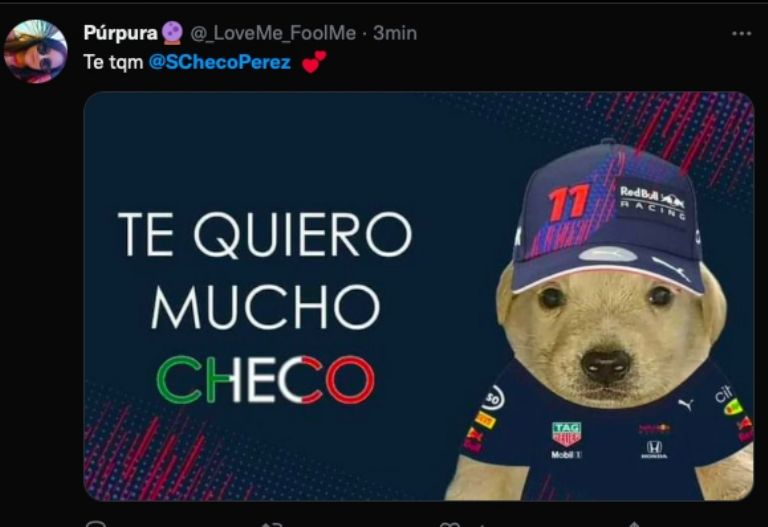The image size is (768, 527).
Task: Click the reply icon below the tweet
Action: (96, 524)
